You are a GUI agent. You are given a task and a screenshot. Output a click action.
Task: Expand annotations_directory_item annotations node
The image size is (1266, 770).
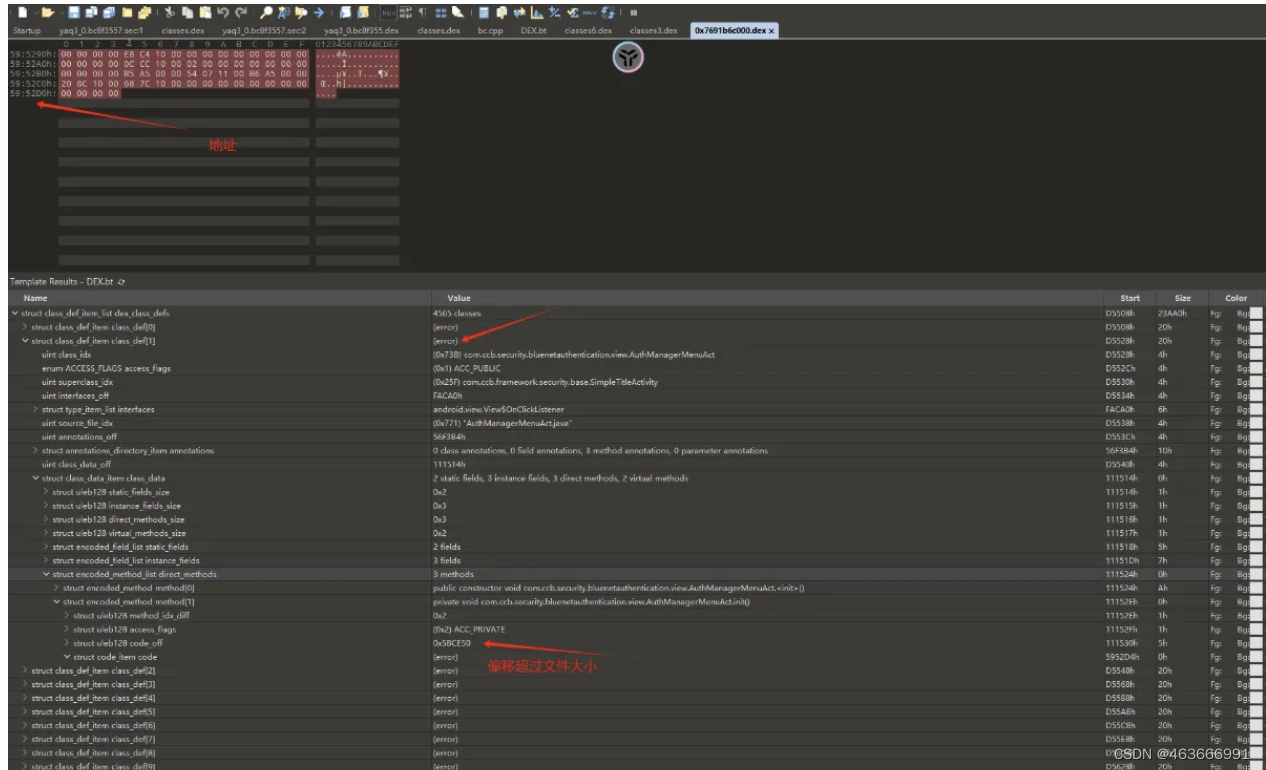coord(35,450)
